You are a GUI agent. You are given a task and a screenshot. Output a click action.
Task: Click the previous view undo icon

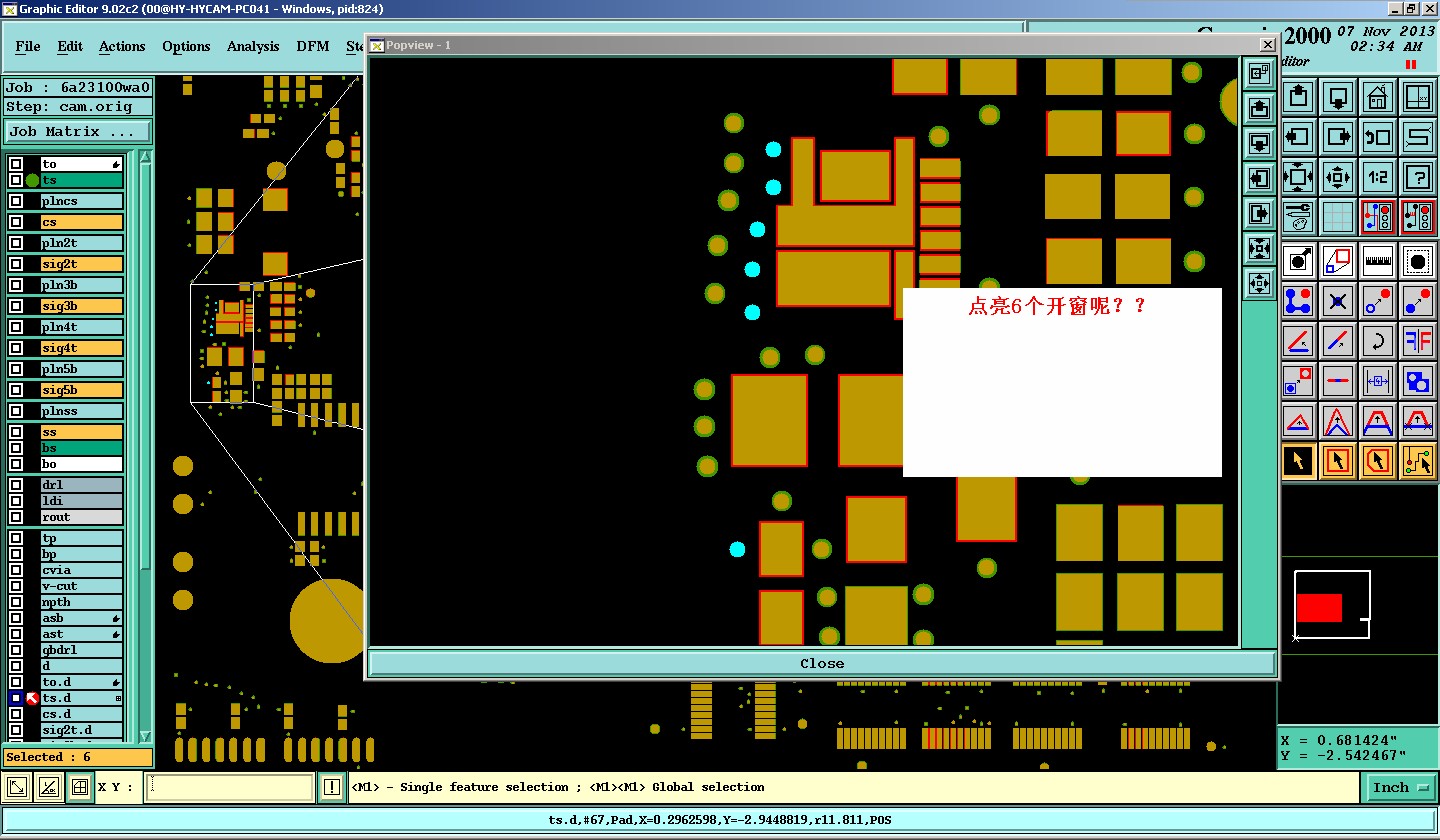1378,137
